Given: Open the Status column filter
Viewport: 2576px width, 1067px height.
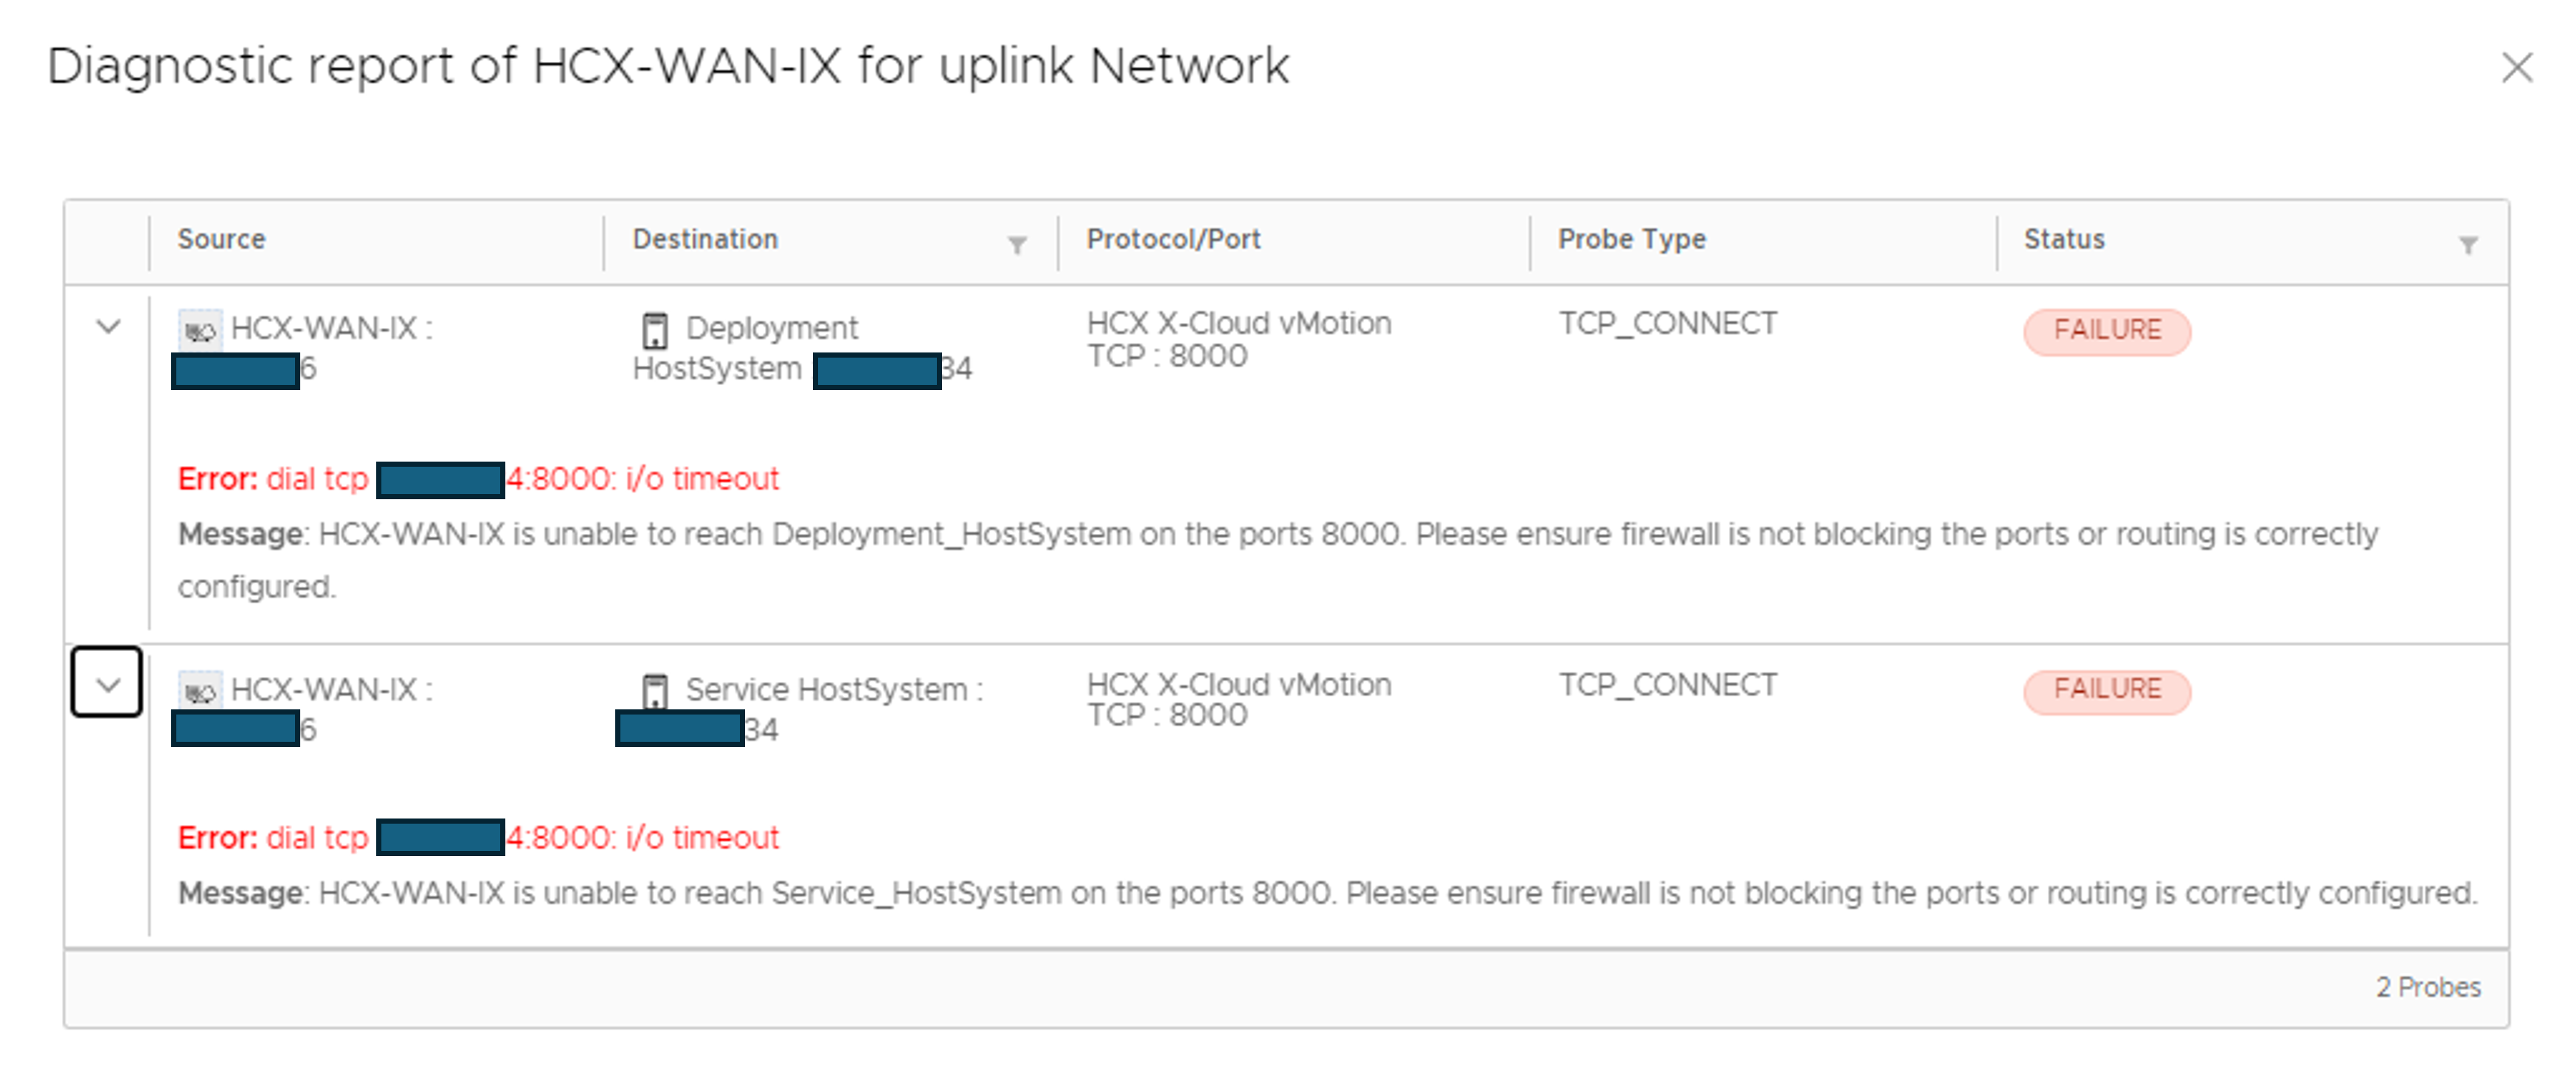Looking at the screenshot, I should pyautogui.click(x=2467, y=245).
